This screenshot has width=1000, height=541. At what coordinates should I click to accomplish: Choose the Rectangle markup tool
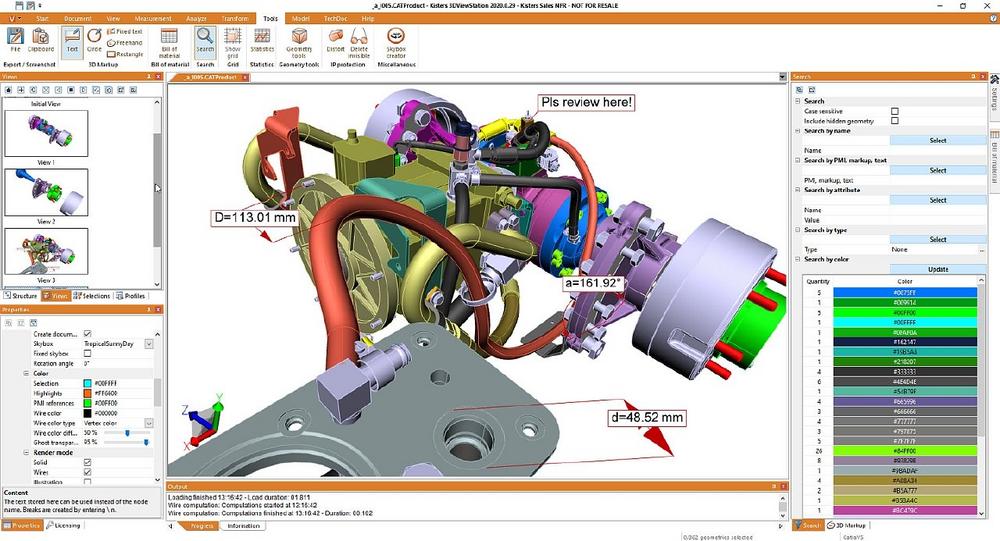pos(125,54)
